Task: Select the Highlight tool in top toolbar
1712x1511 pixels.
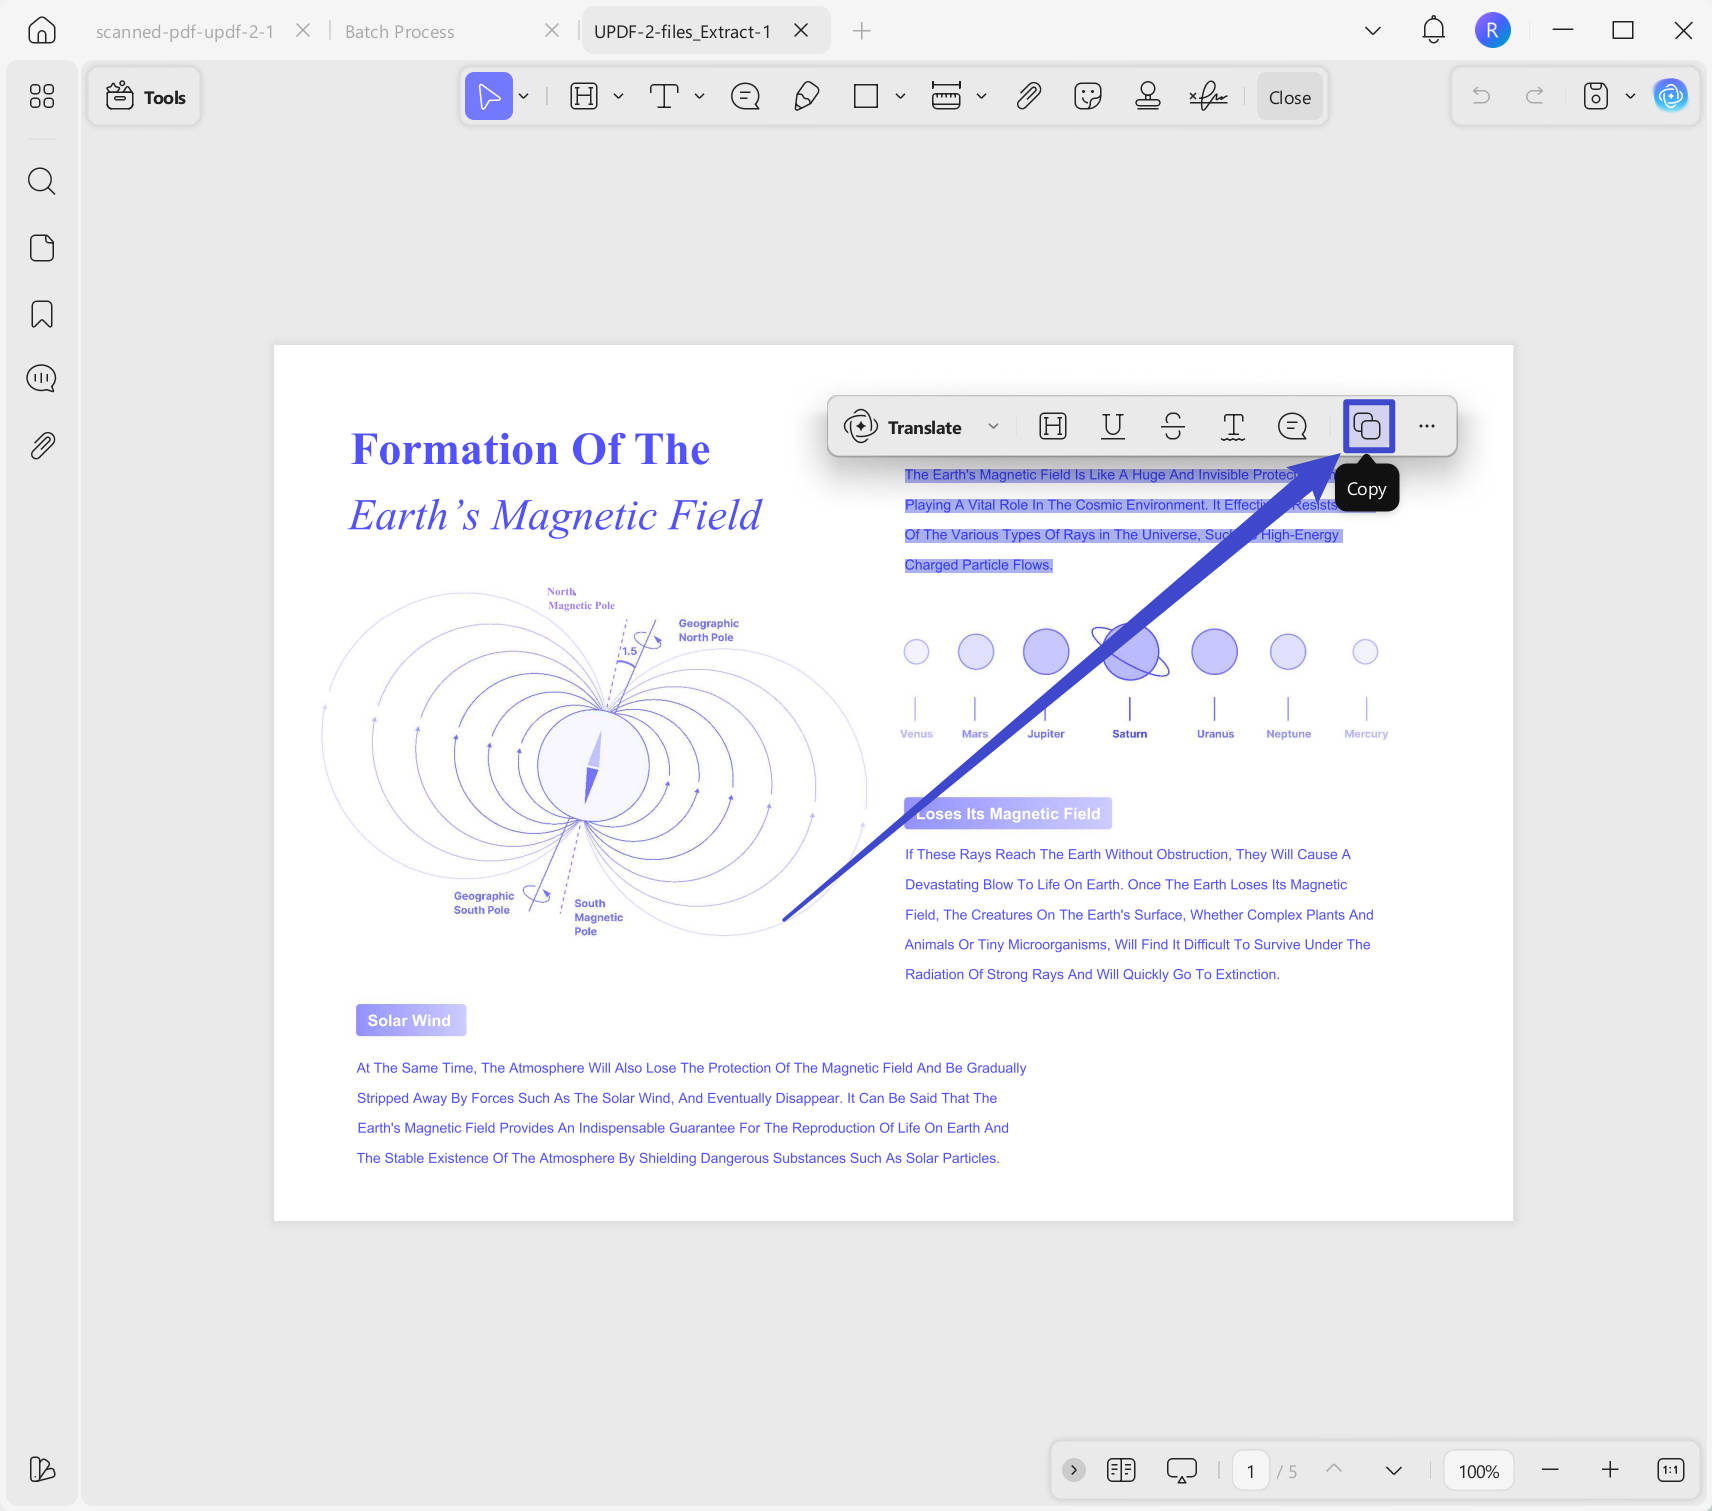Action: [x=584, y=97]
